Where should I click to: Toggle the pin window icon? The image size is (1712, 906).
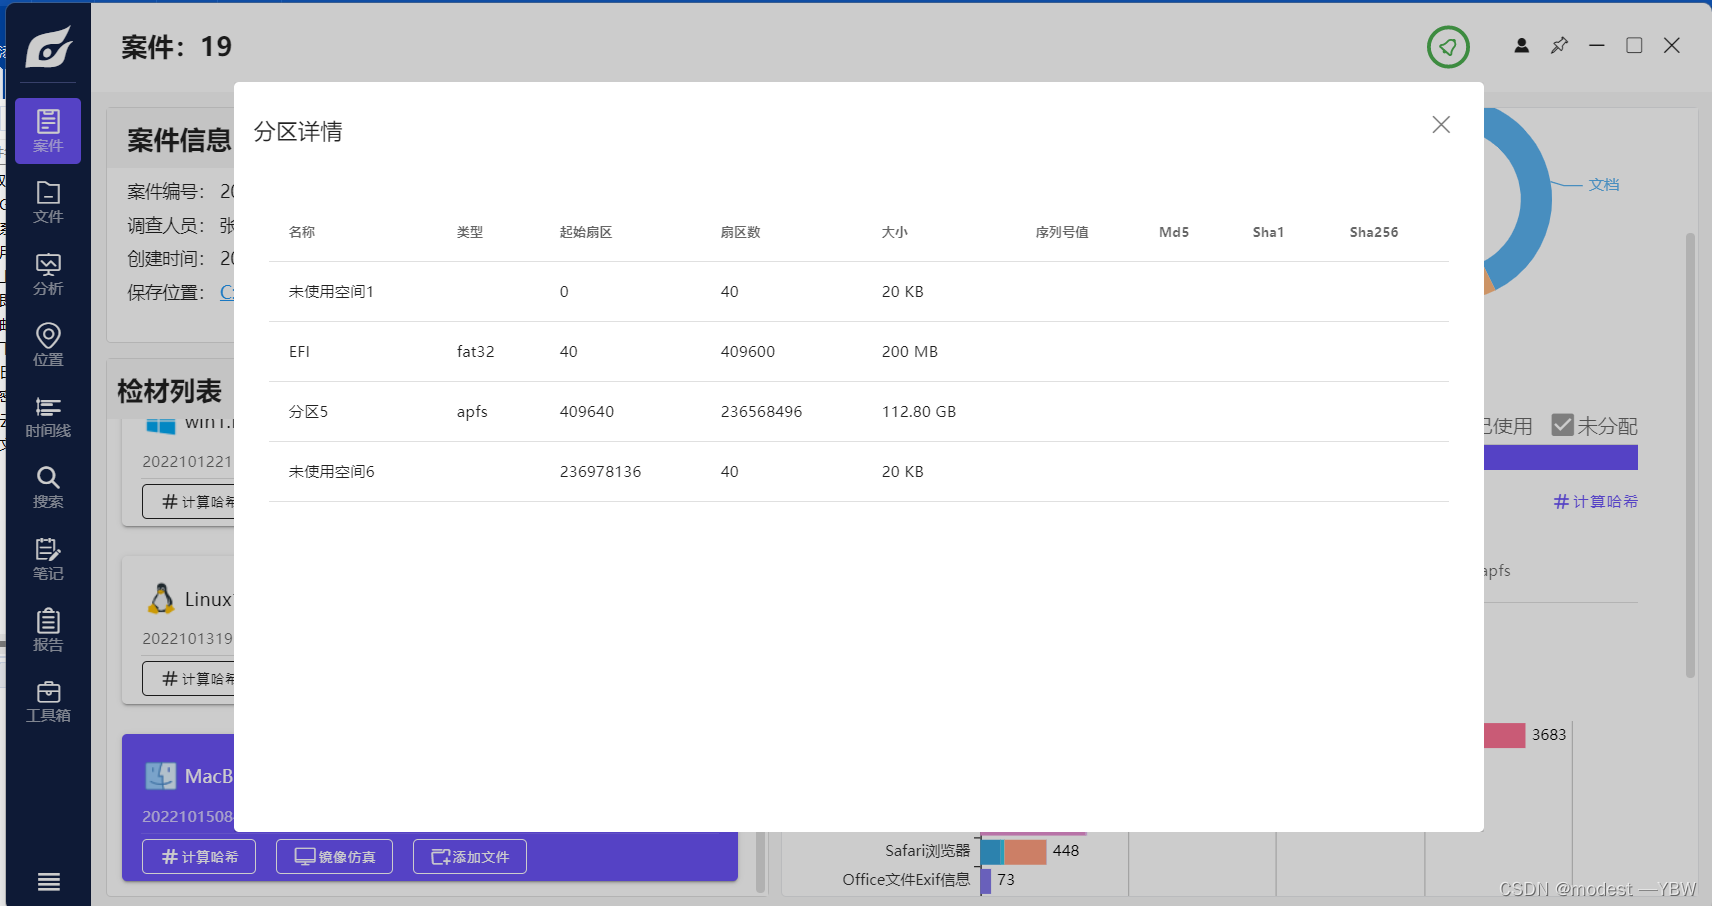pyautogui.click(x=1559, y=46)
